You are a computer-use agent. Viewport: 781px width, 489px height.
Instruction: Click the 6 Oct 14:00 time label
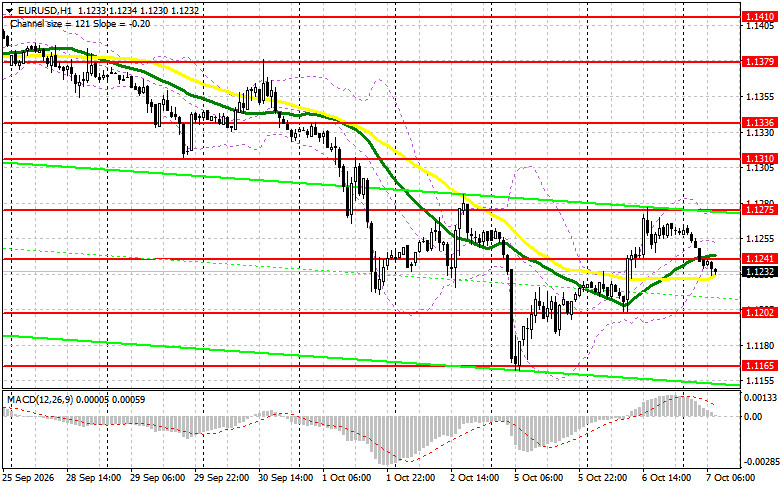(x=667, y=478)
